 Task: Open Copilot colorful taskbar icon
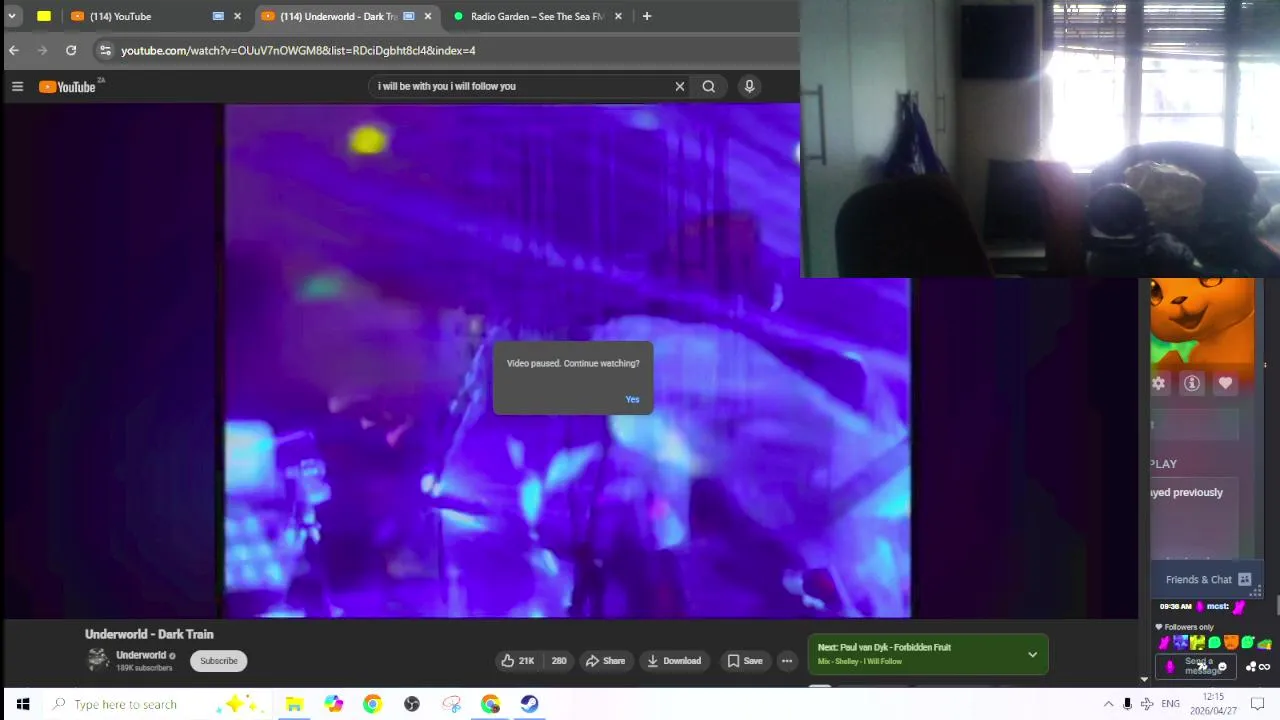(333, 704)
